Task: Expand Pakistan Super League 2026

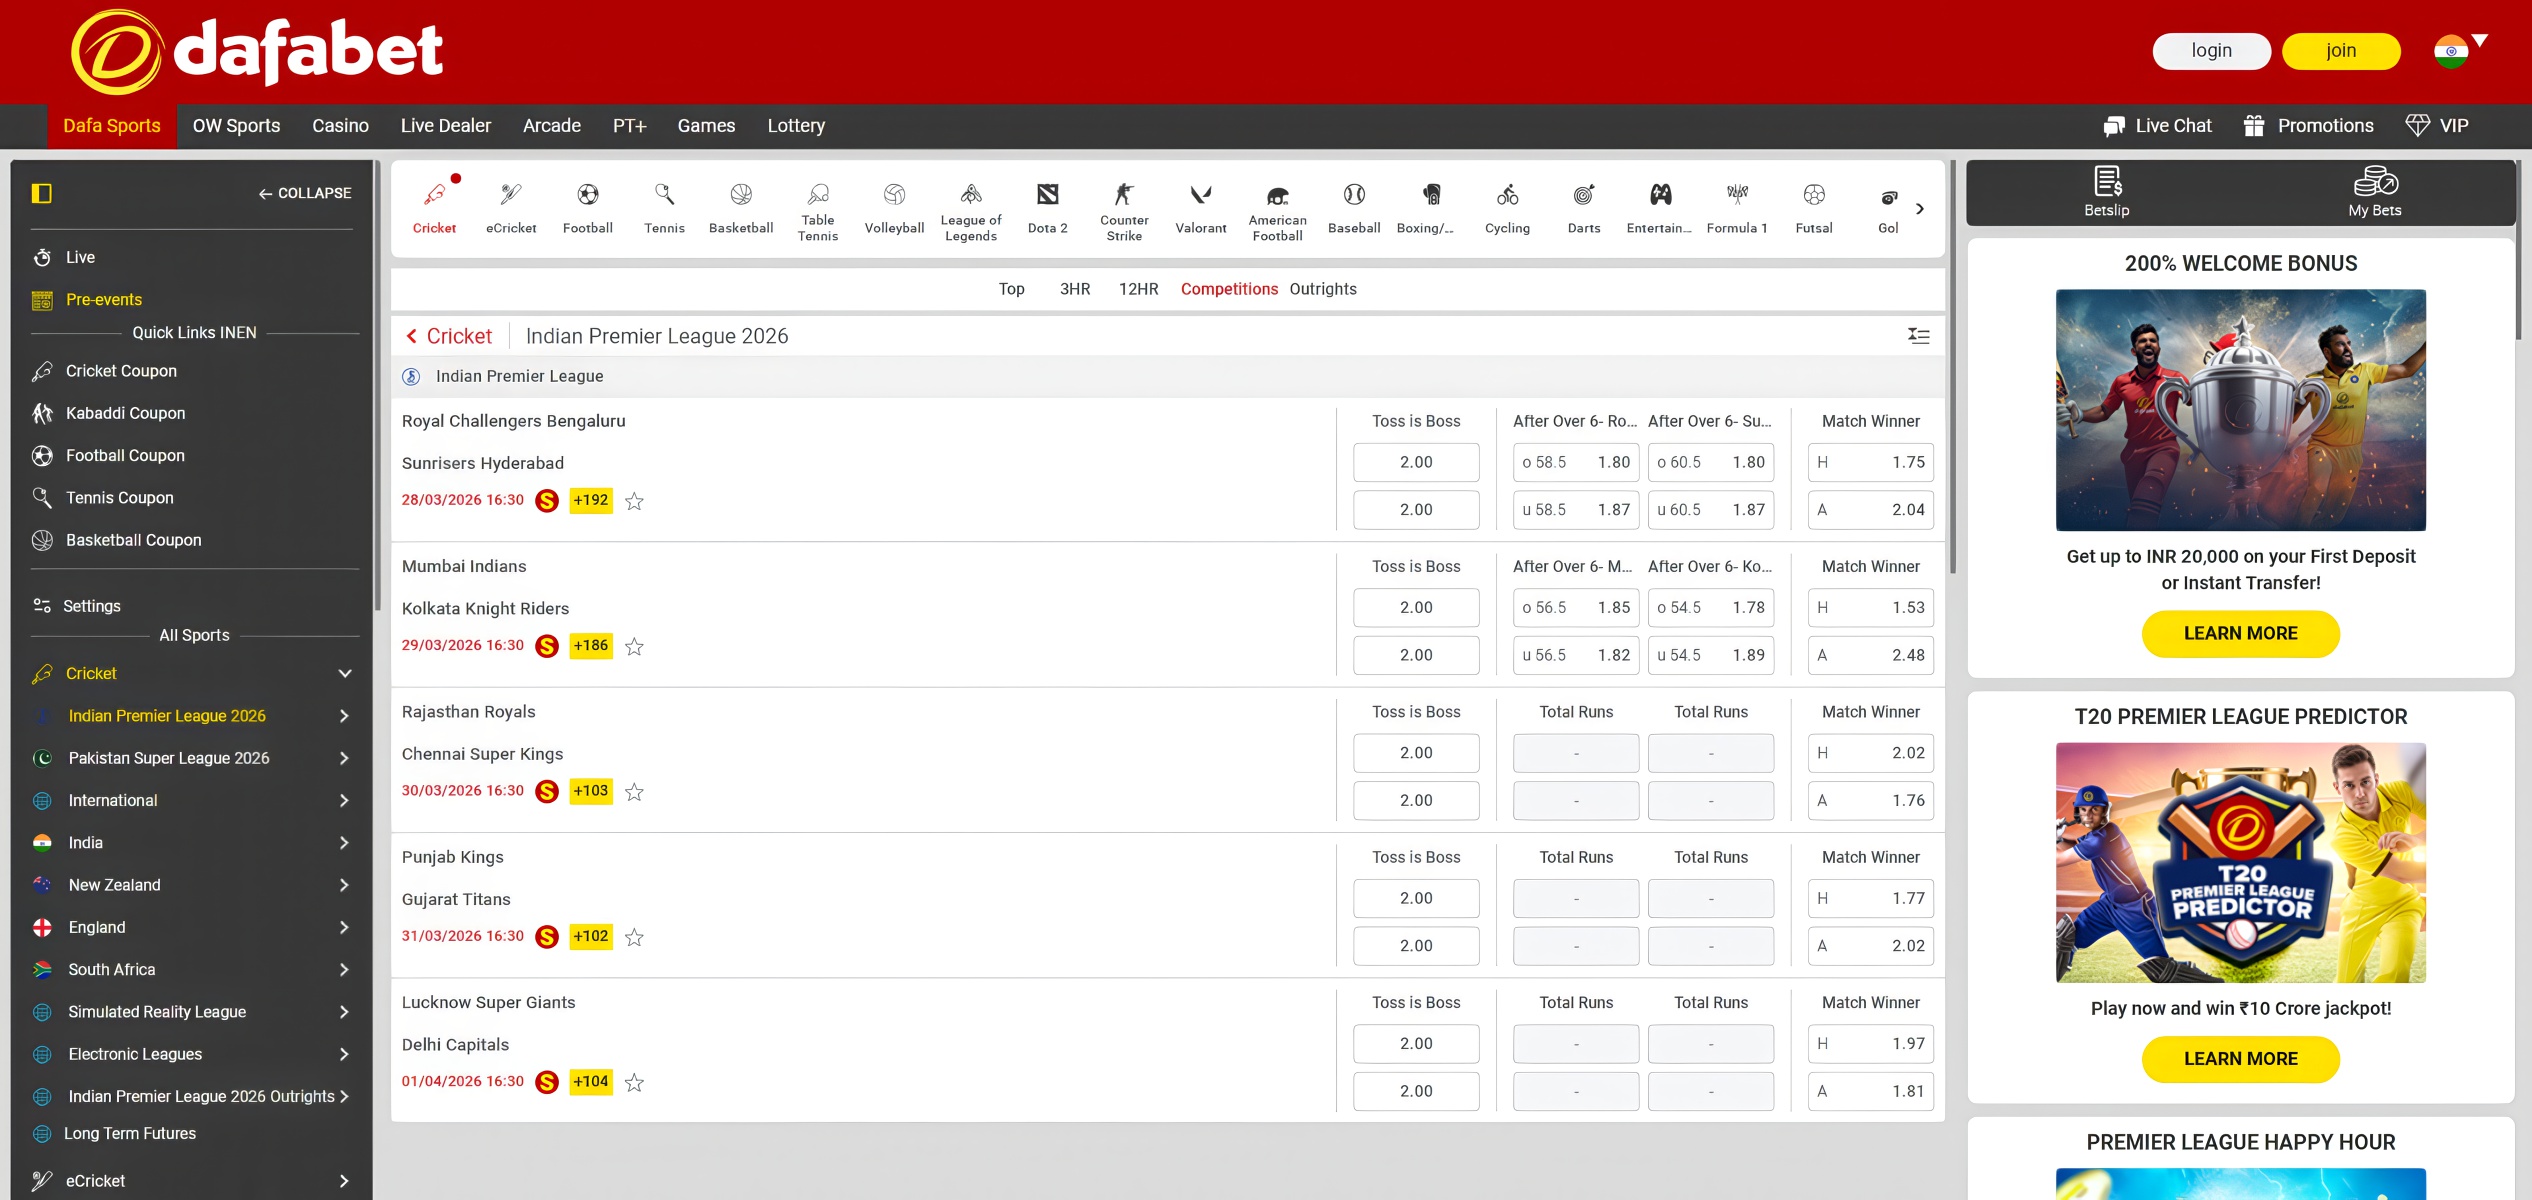Action: (344, 758)
